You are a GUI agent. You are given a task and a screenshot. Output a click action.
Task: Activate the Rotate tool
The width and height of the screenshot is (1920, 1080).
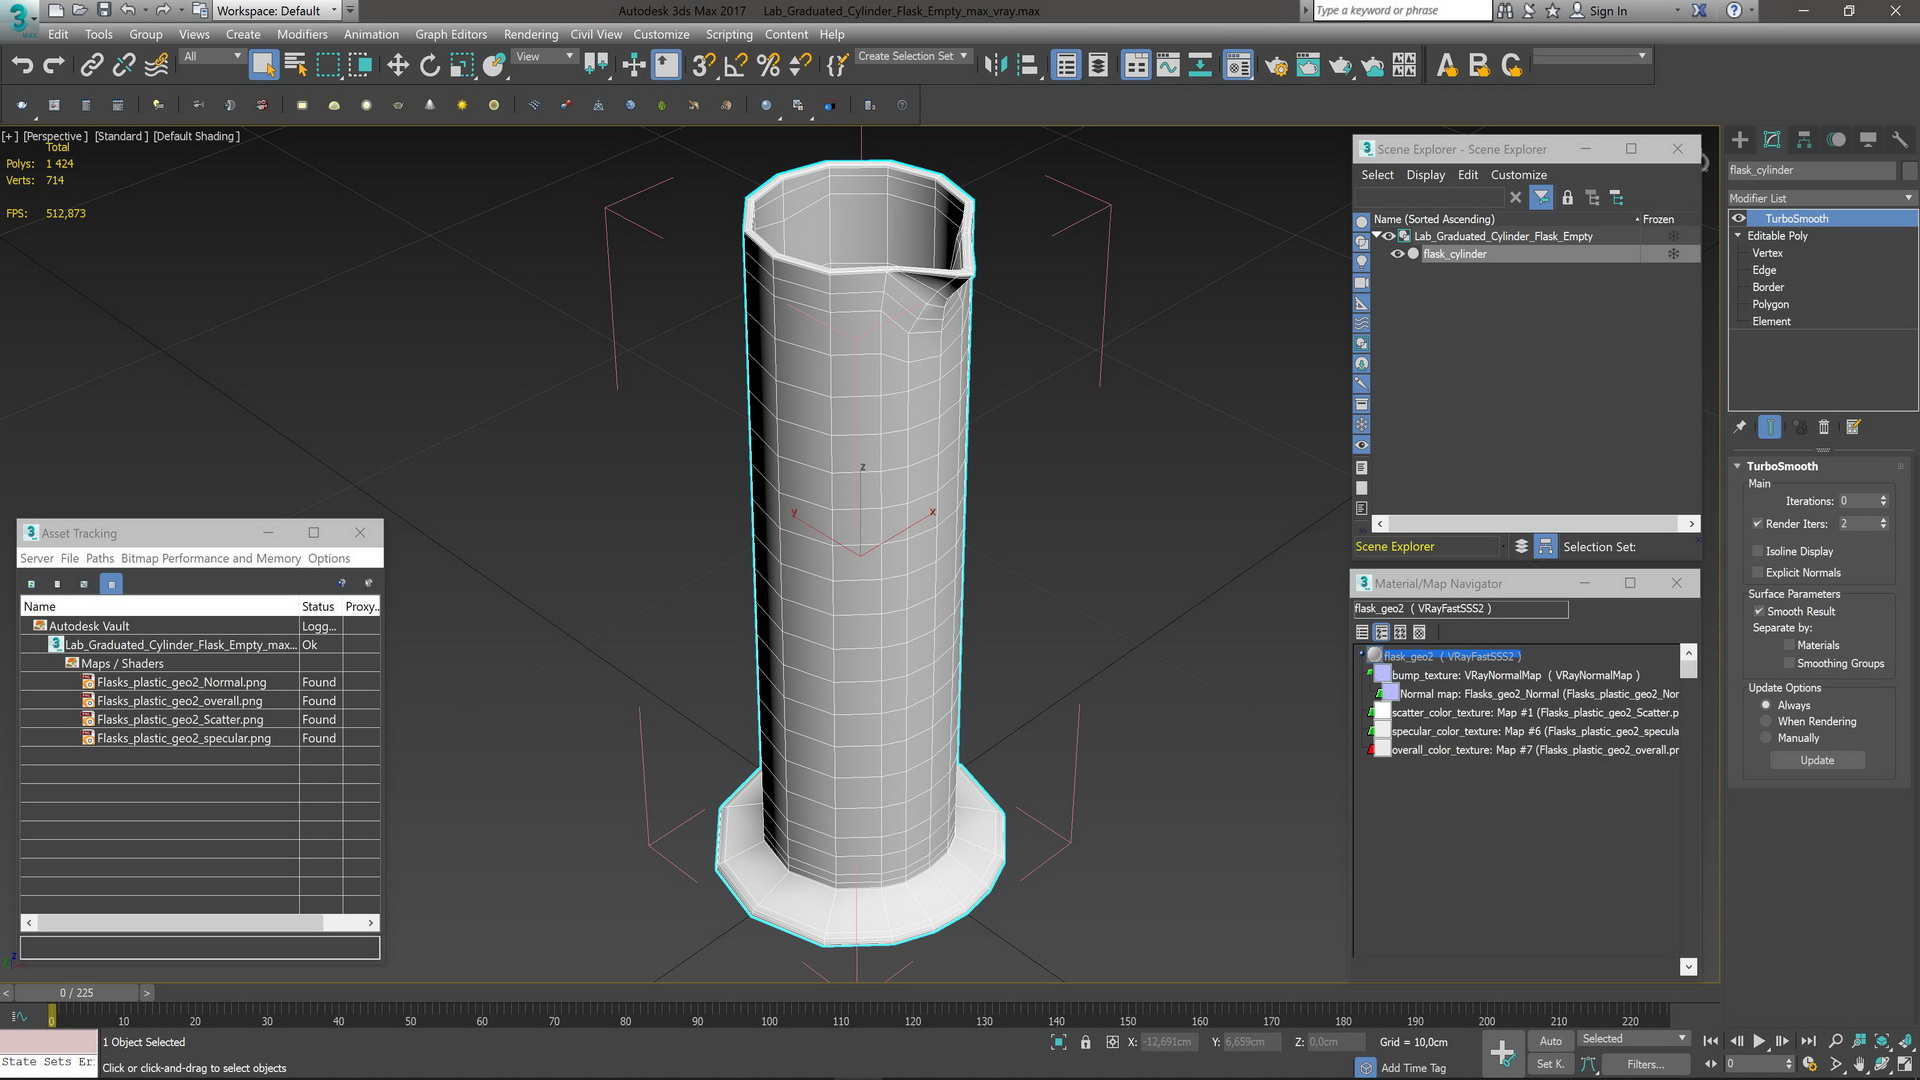[430, 66]
